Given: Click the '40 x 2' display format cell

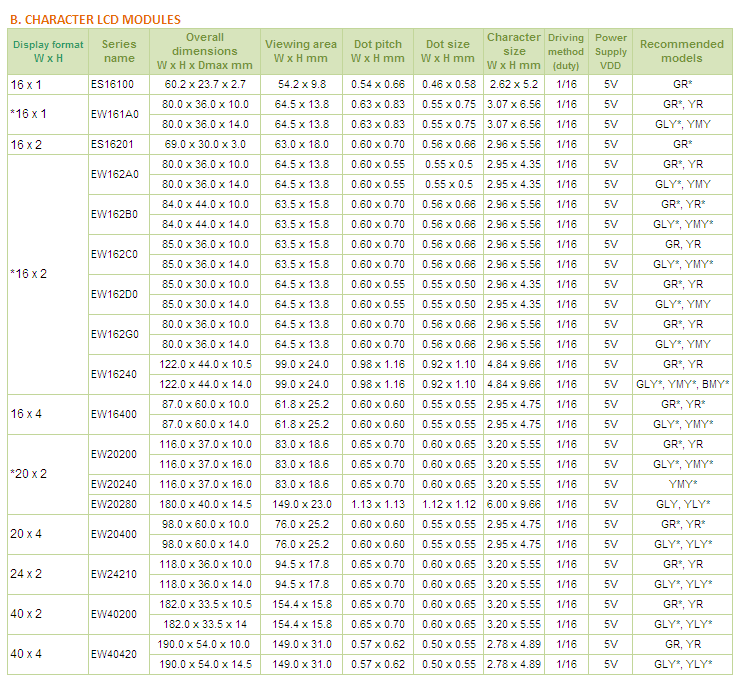Looking at the screenshot, I should point(48,614).
